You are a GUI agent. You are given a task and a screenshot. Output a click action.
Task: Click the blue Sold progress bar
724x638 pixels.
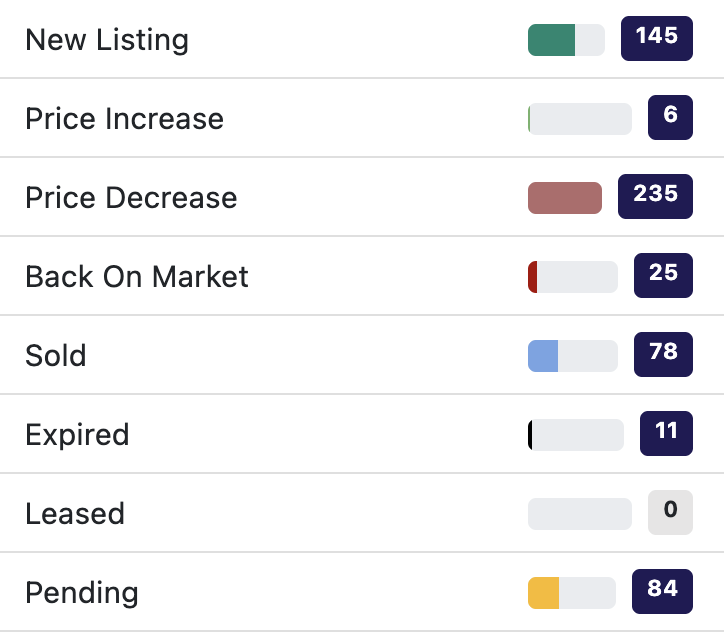[572, 356]
